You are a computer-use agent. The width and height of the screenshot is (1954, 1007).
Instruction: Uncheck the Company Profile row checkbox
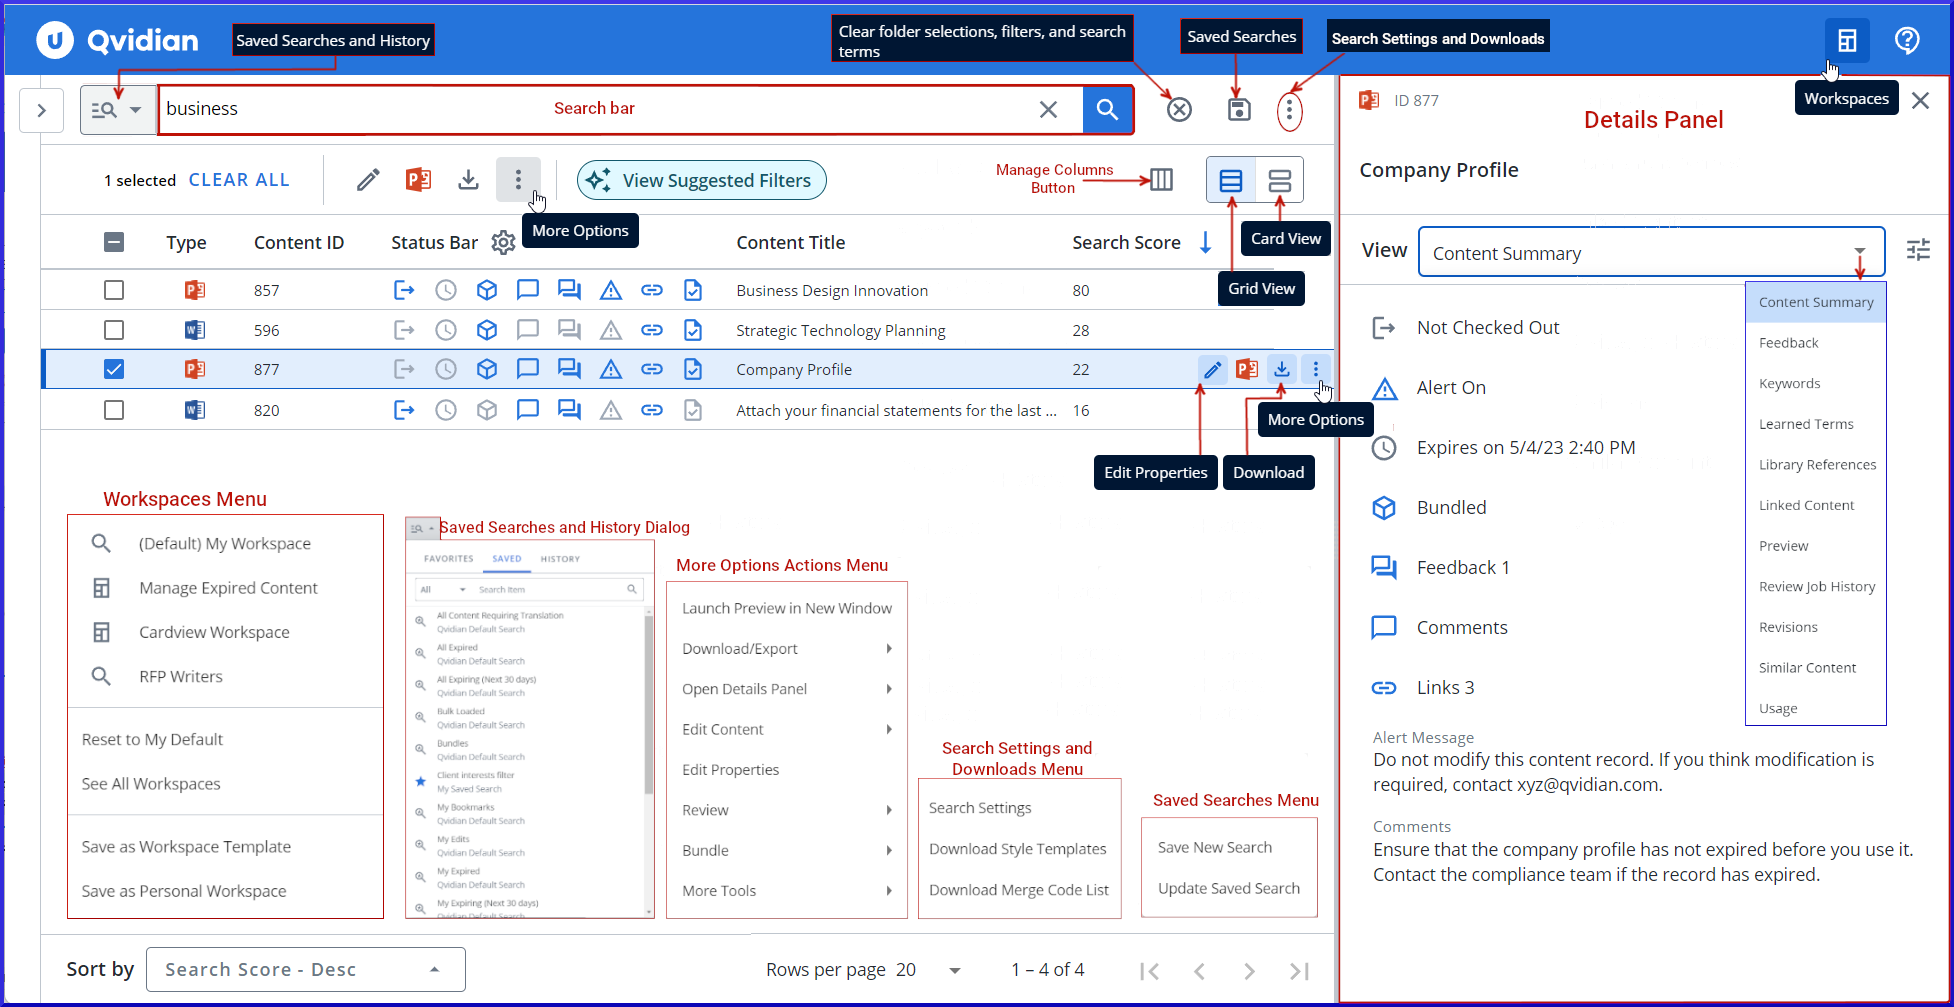click(x=114, y=369)
